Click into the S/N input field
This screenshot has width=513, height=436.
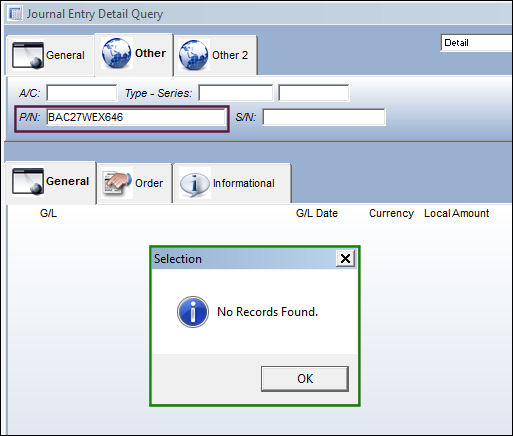point(324,117)
